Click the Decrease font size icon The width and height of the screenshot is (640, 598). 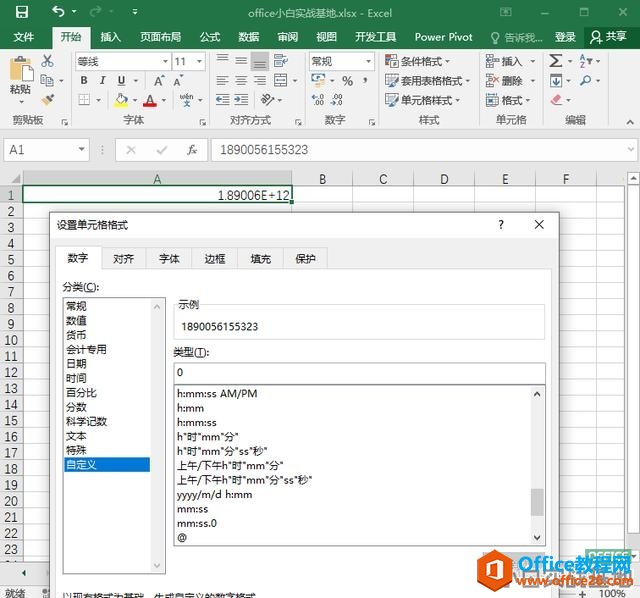point(178,80)
